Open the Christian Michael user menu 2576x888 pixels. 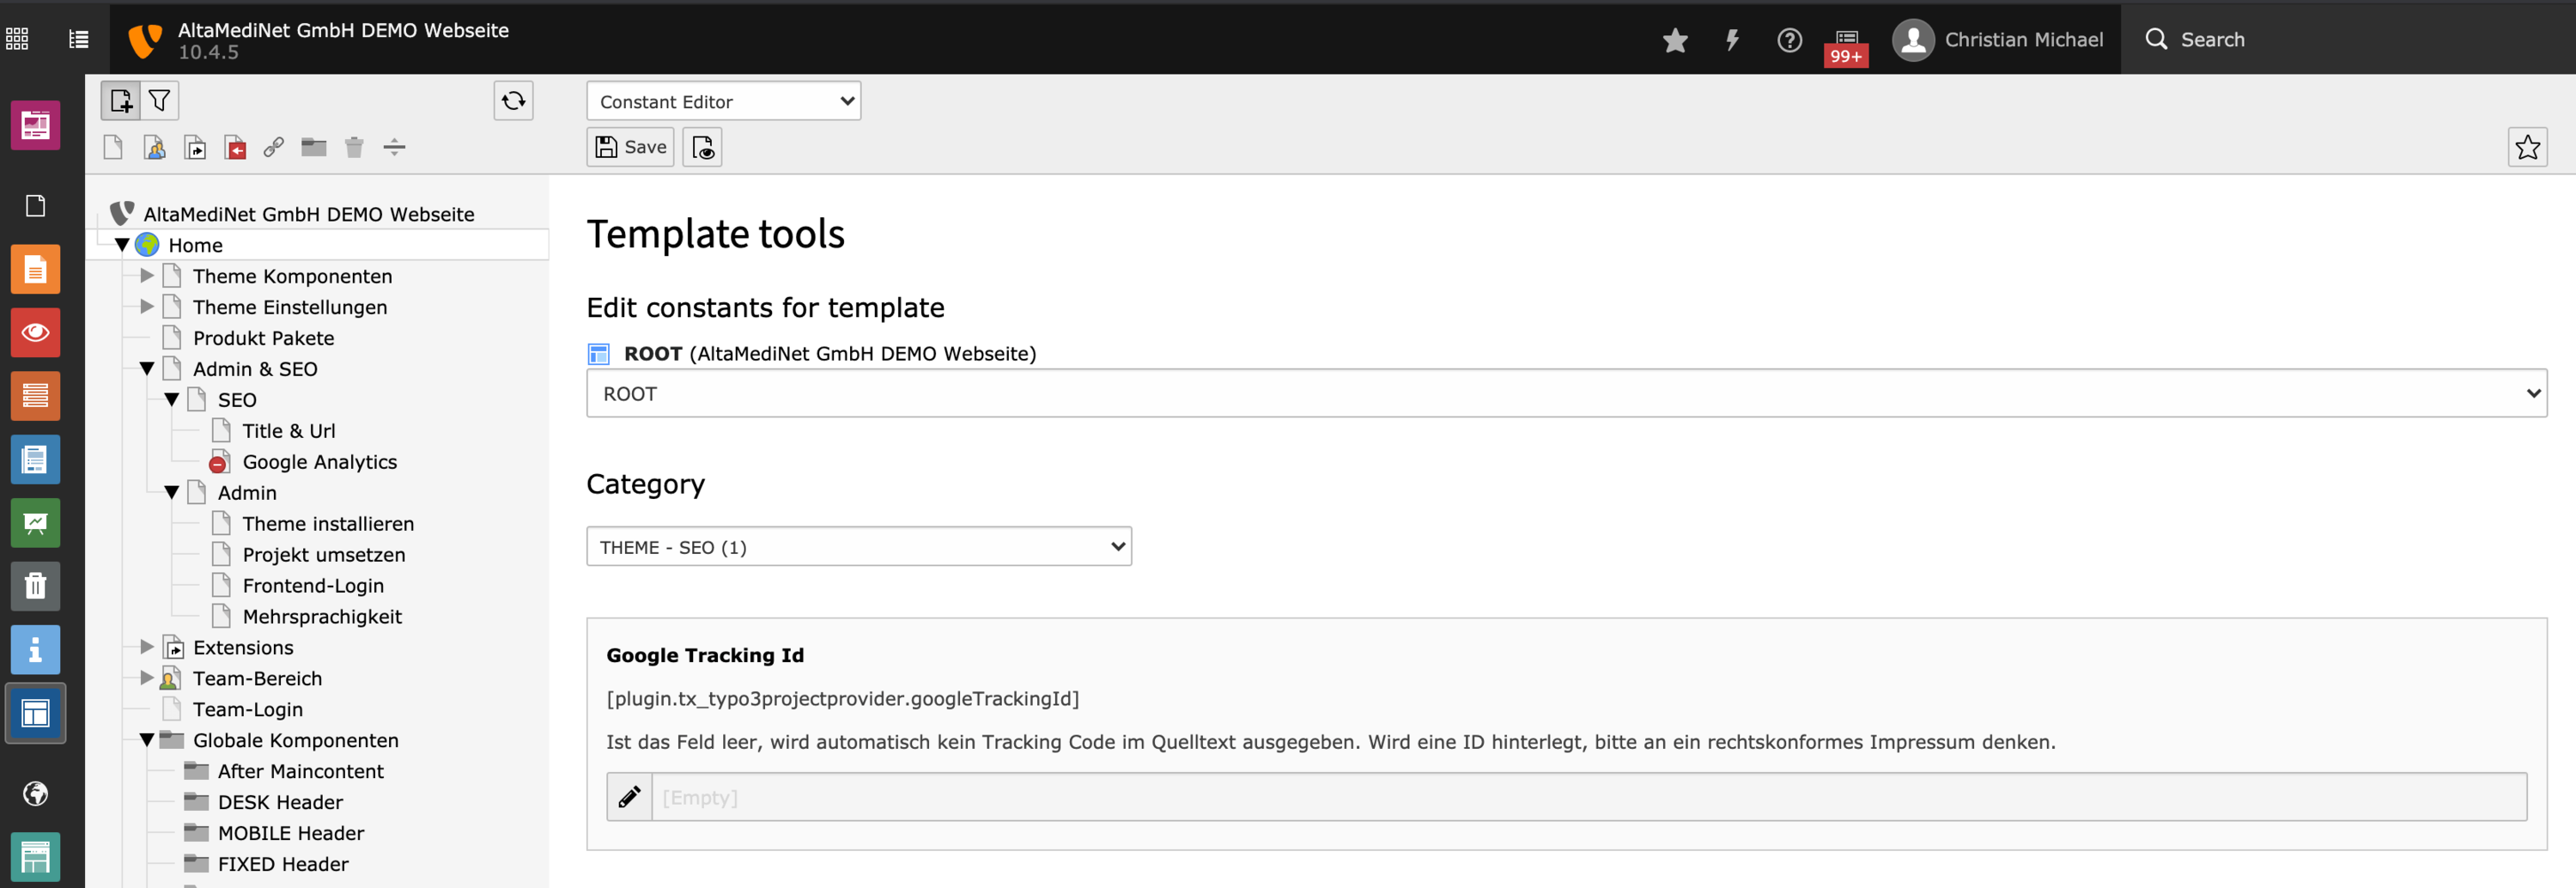(x=1998, y=40)
